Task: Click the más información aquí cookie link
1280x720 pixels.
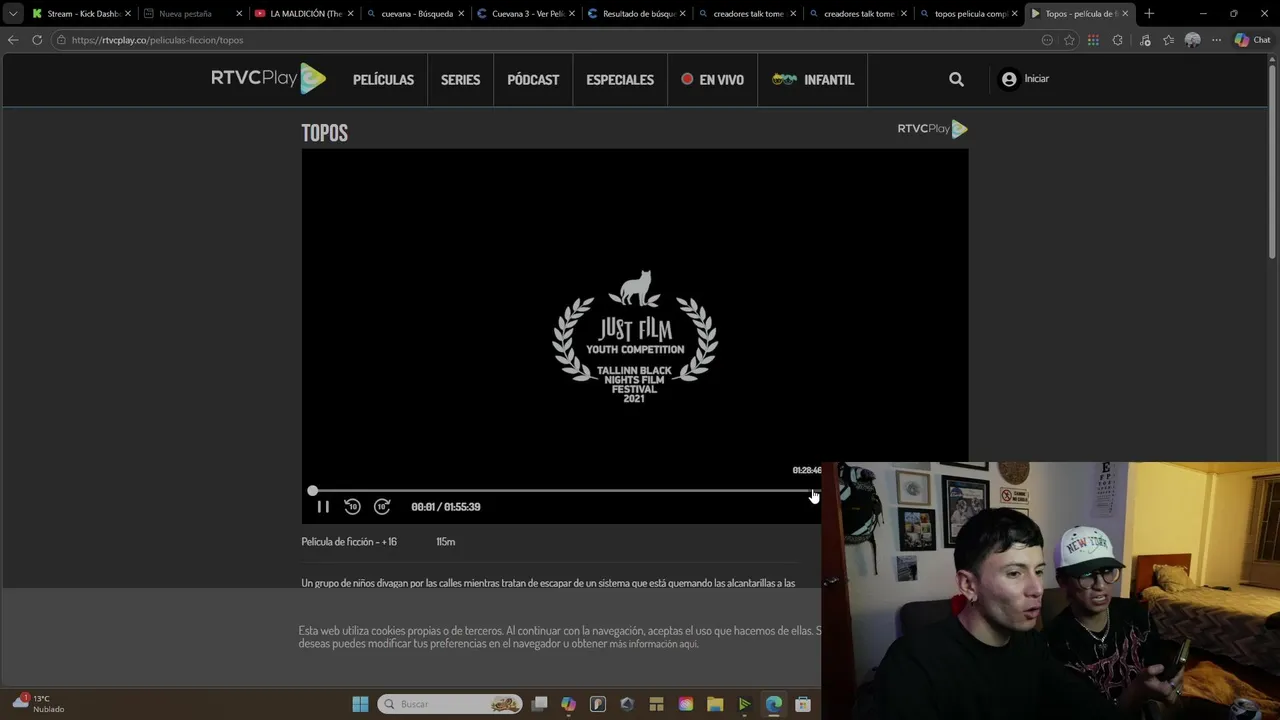Action: point(653,644)
